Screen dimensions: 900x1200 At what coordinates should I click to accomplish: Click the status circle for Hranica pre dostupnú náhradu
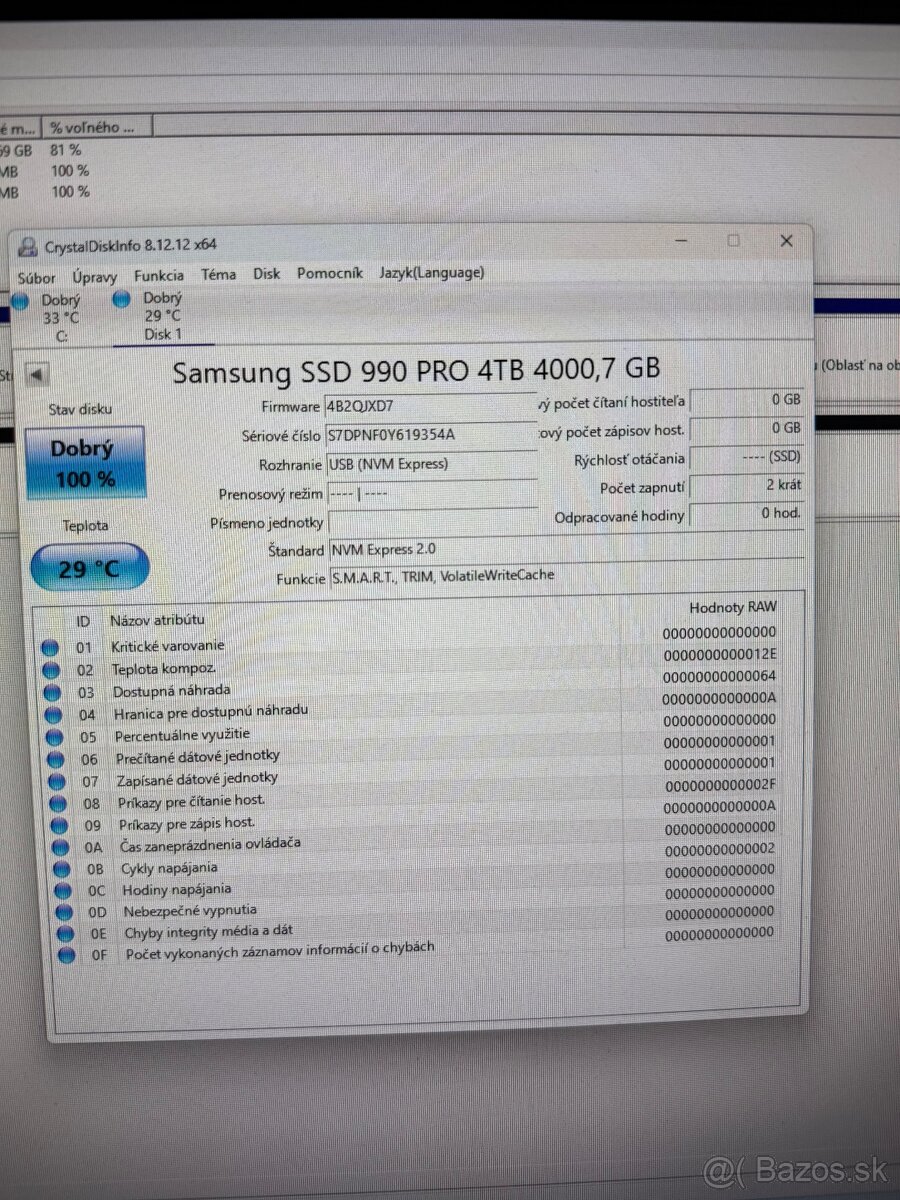pyautogui.click(x=54, y=715)
